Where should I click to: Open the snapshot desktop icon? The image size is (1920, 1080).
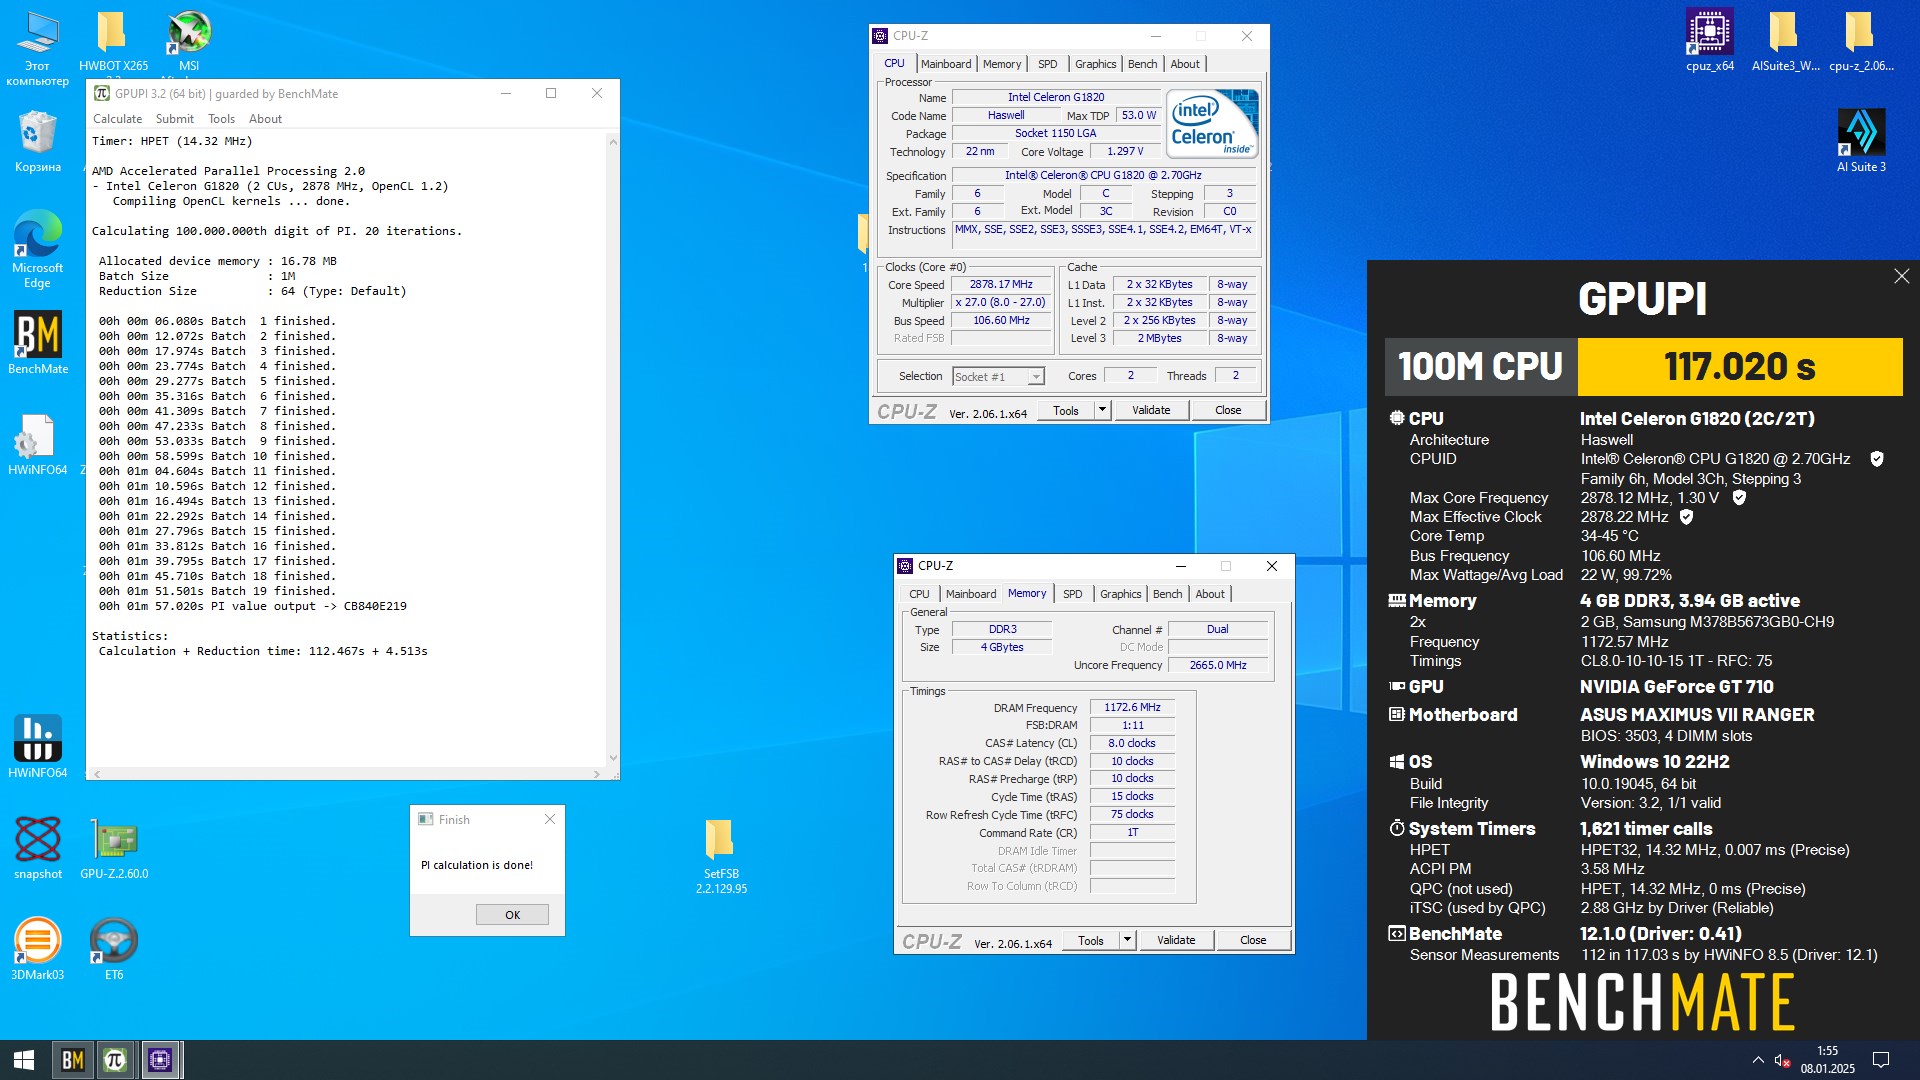[x=38, y=847]
